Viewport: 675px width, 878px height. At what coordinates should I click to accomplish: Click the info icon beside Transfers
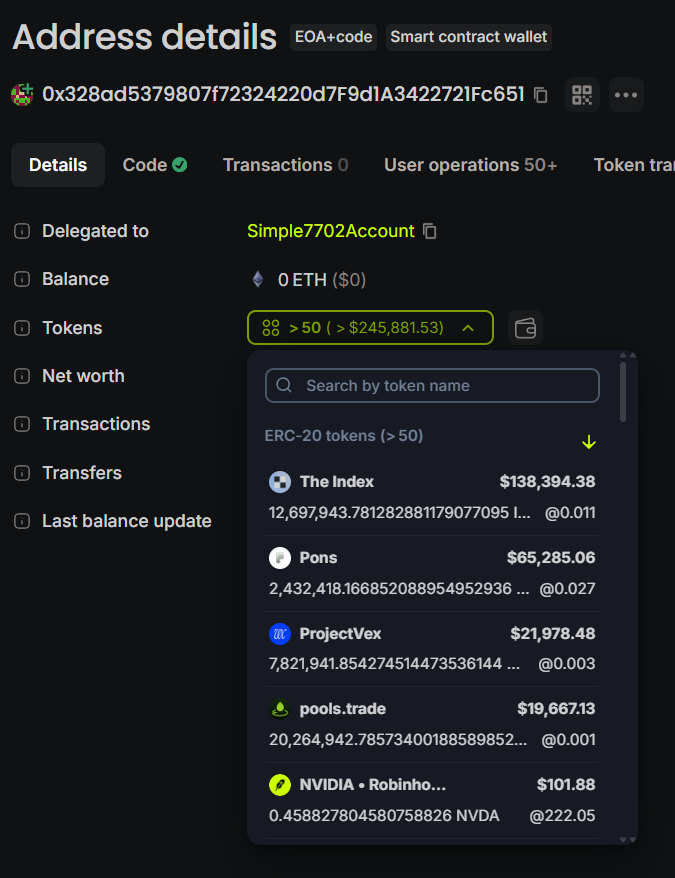(22, 473)
